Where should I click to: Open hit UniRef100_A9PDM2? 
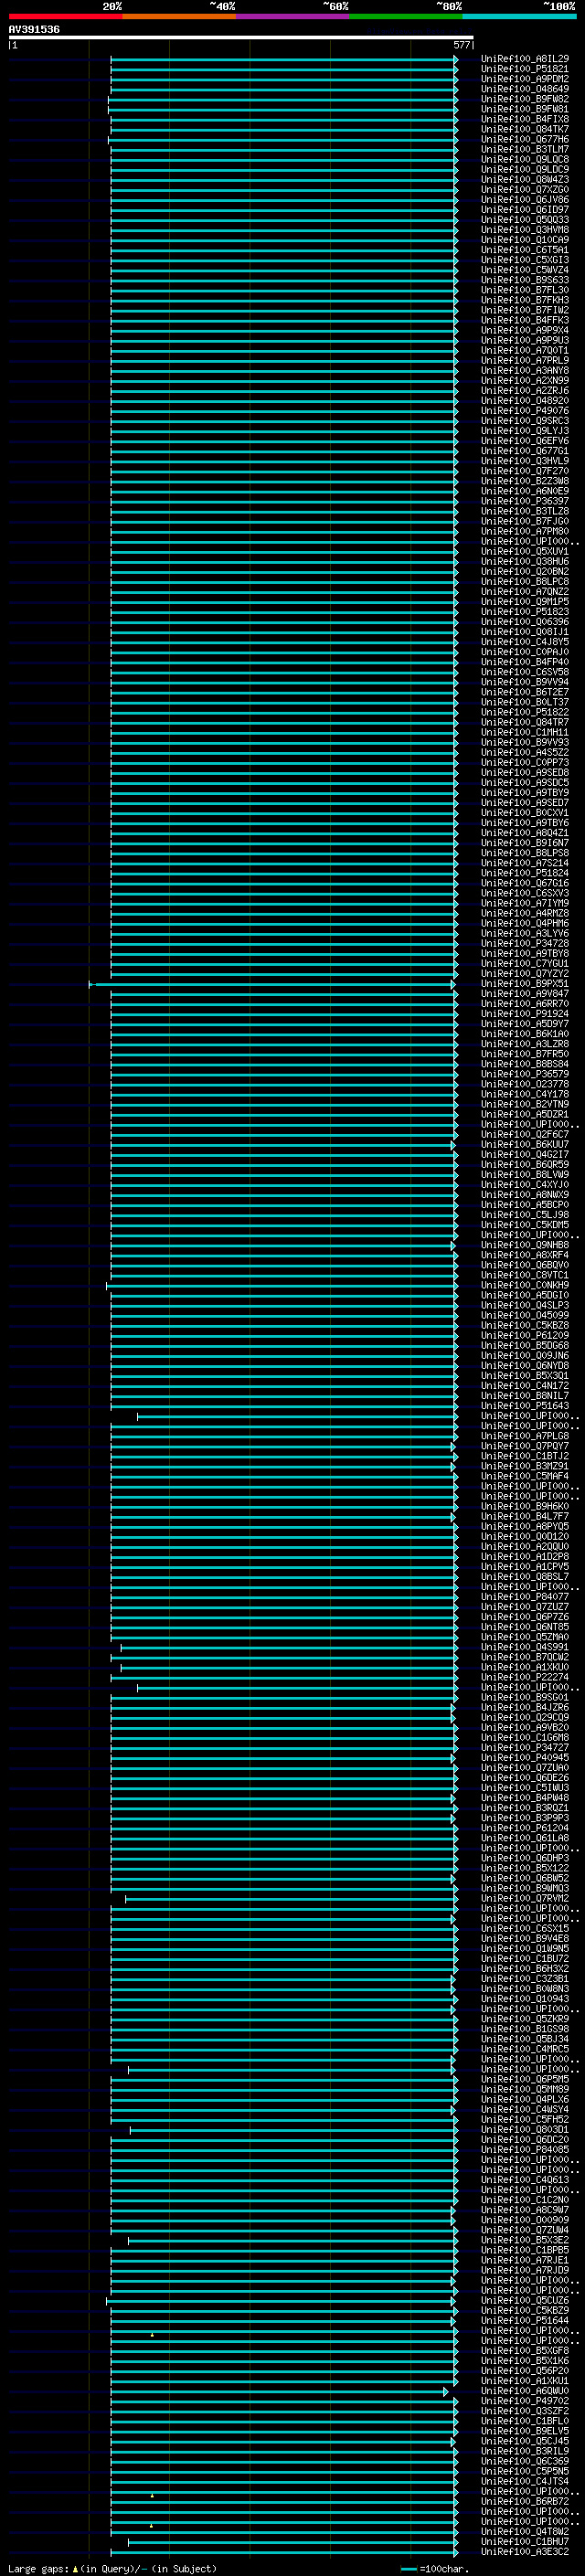pos(525,79)
